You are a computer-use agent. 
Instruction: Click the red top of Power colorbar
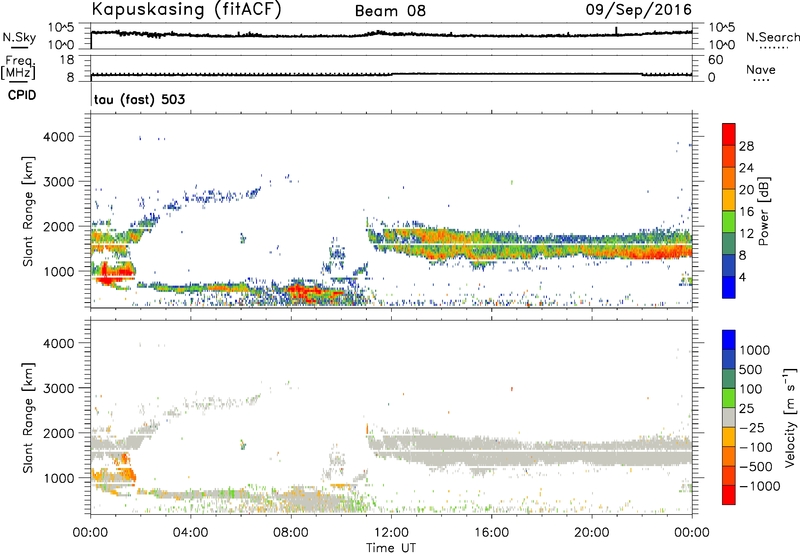click(x=729, y=132)
